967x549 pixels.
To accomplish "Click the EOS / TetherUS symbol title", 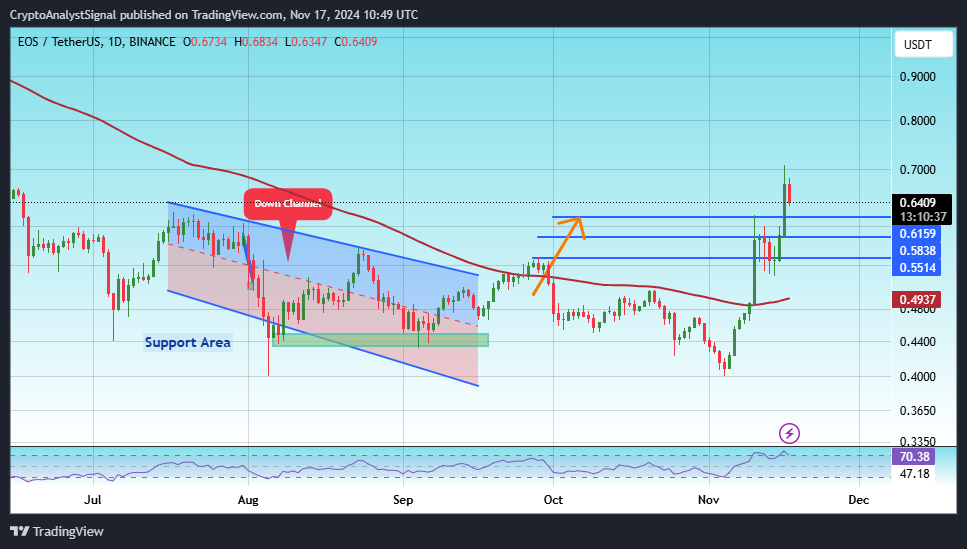I will 59,42.
